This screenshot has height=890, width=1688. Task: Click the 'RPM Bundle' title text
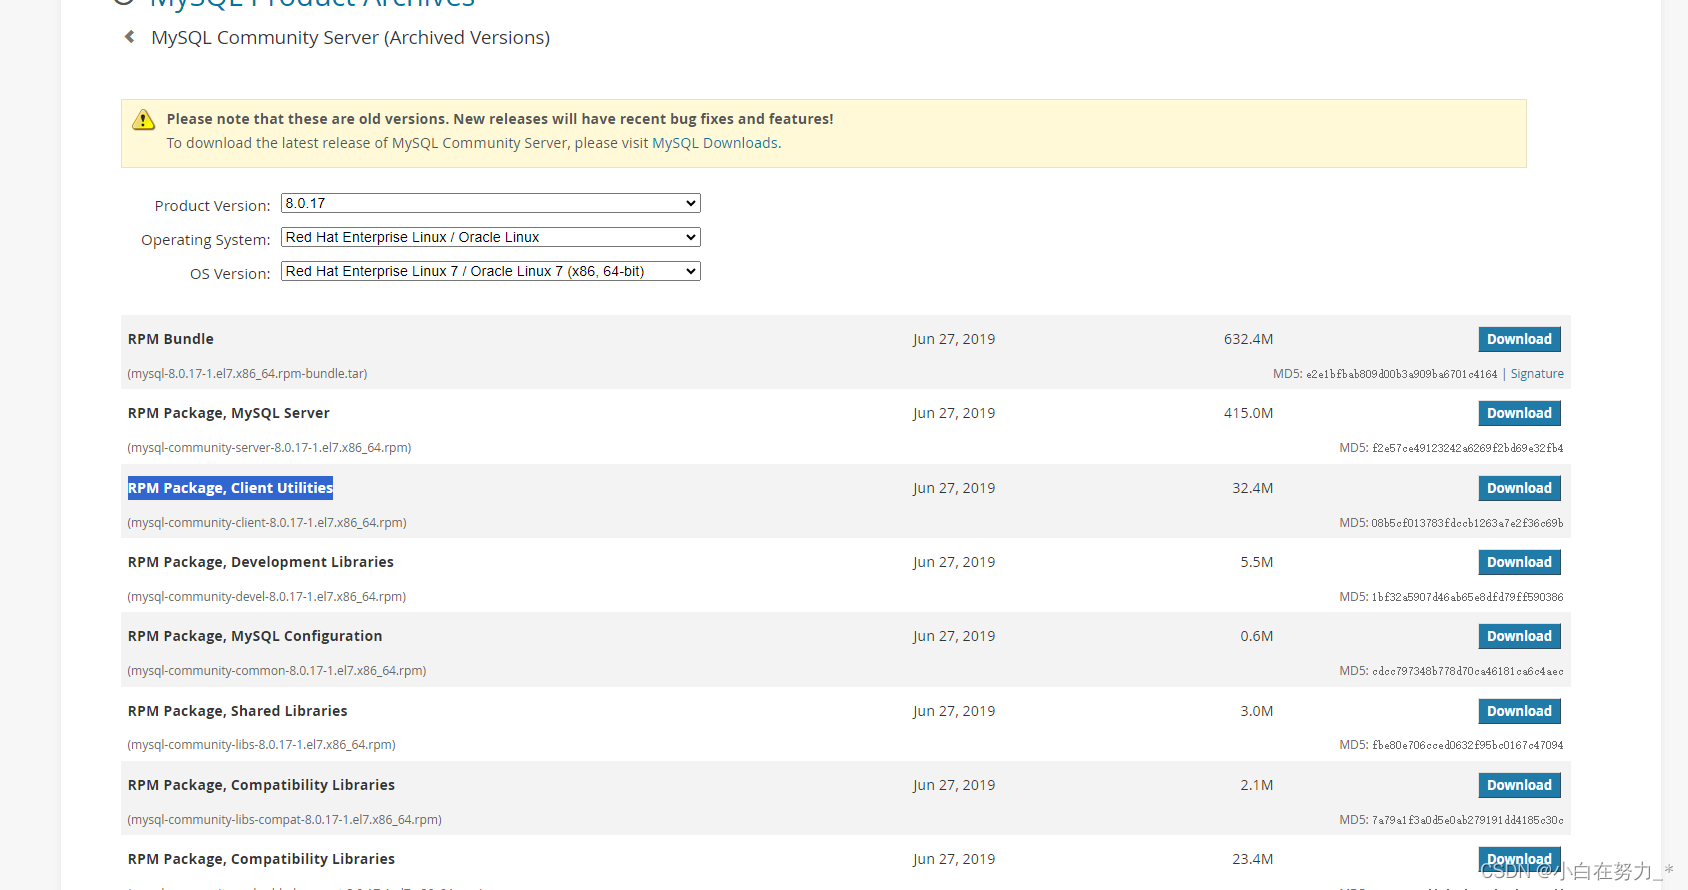tap(171, 339)
